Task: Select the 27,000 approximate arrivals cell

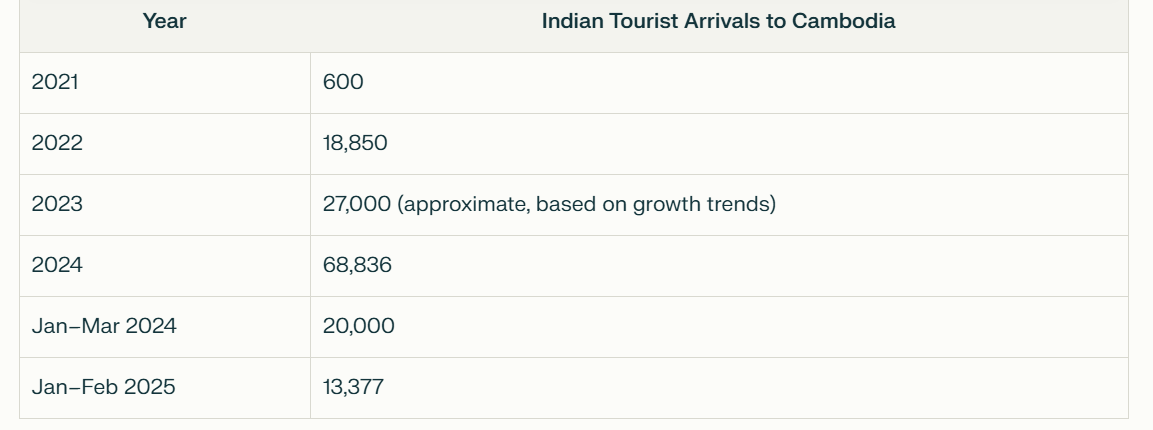Action: (x=549, y=204)
